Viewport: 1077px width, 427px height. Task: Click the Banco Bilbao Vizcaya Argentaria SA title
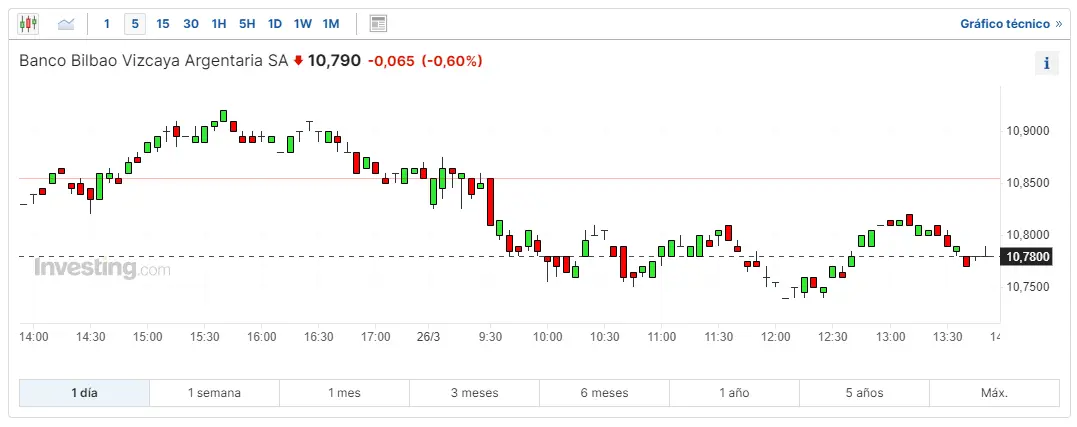(x=153, y=60)
